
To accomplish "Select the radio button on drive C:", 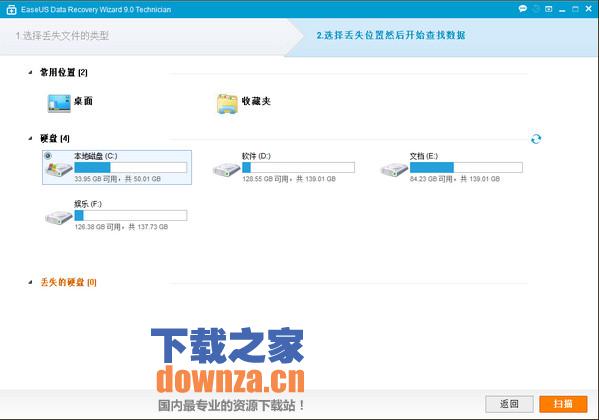I will [x=48, y=156].
